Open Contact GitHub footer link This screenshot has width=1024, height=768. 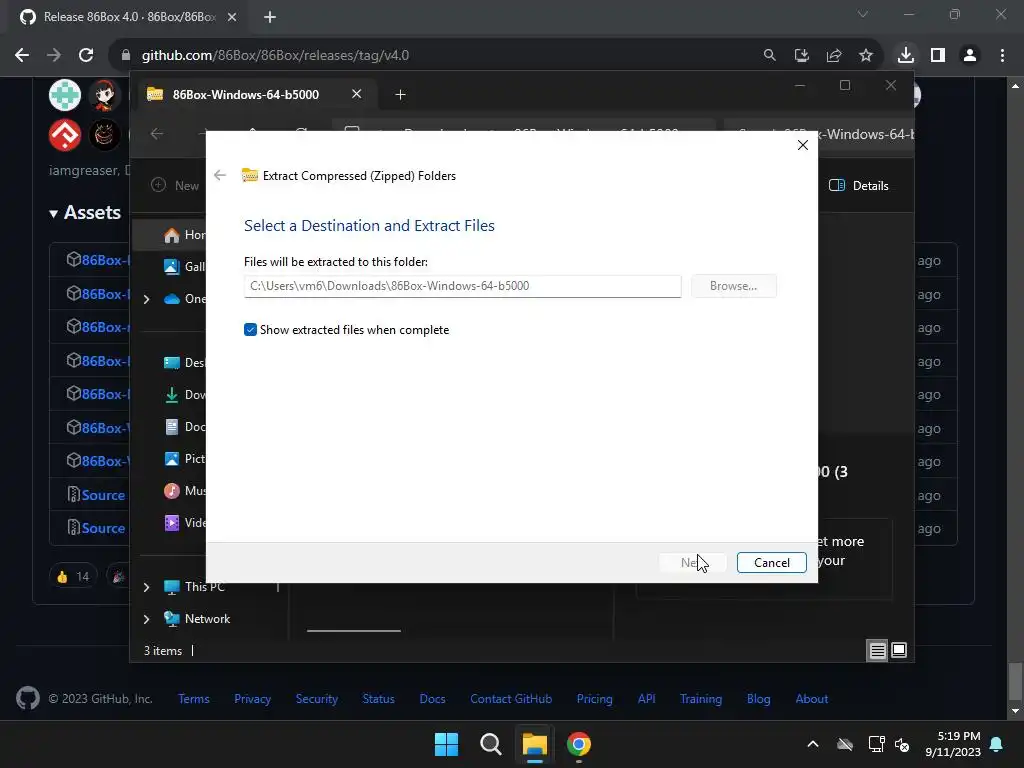tap(511, 699)
